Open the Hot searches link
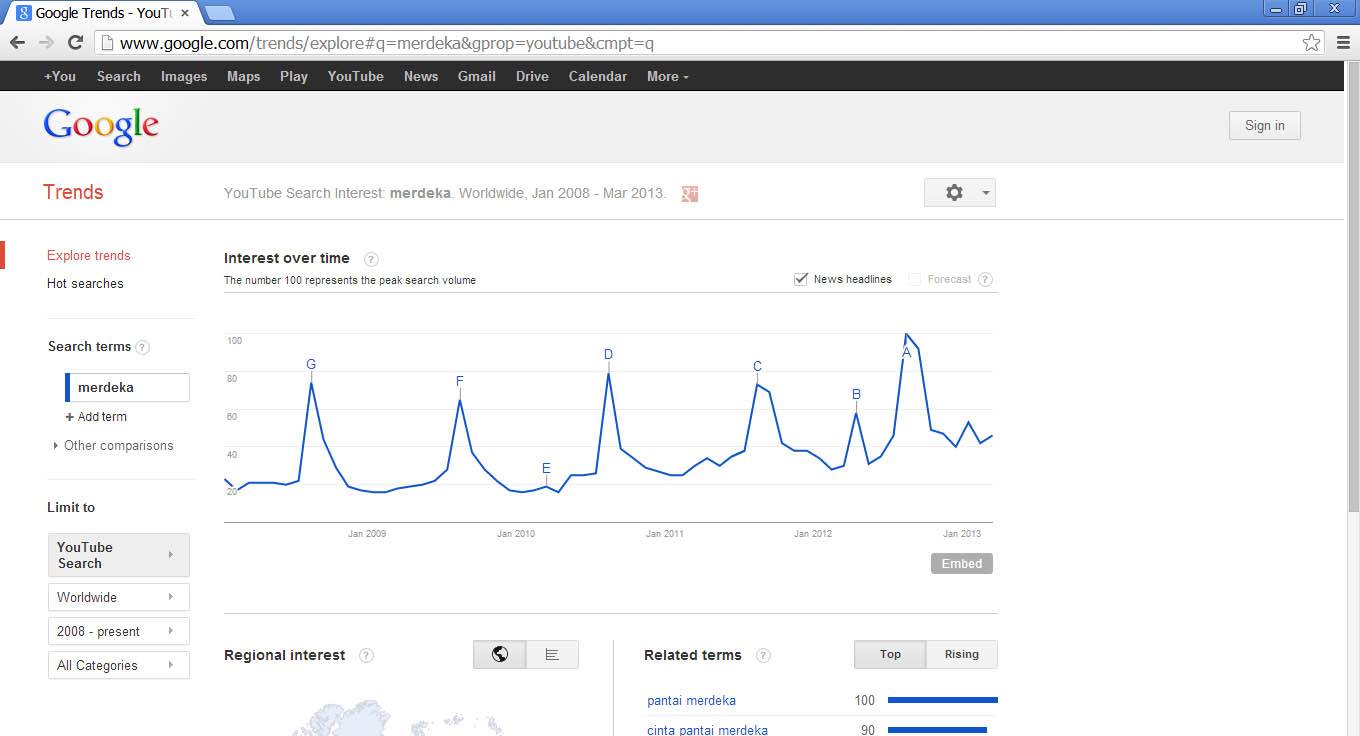The height and width of the screenshot is (736, 1360). tap(85, 284)
